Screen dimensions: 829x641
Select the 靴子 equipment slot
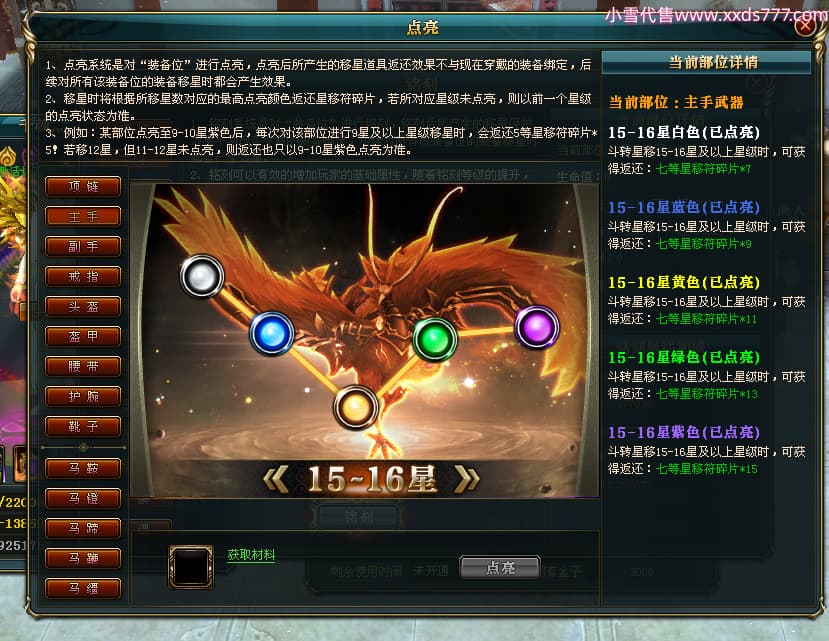83,426
